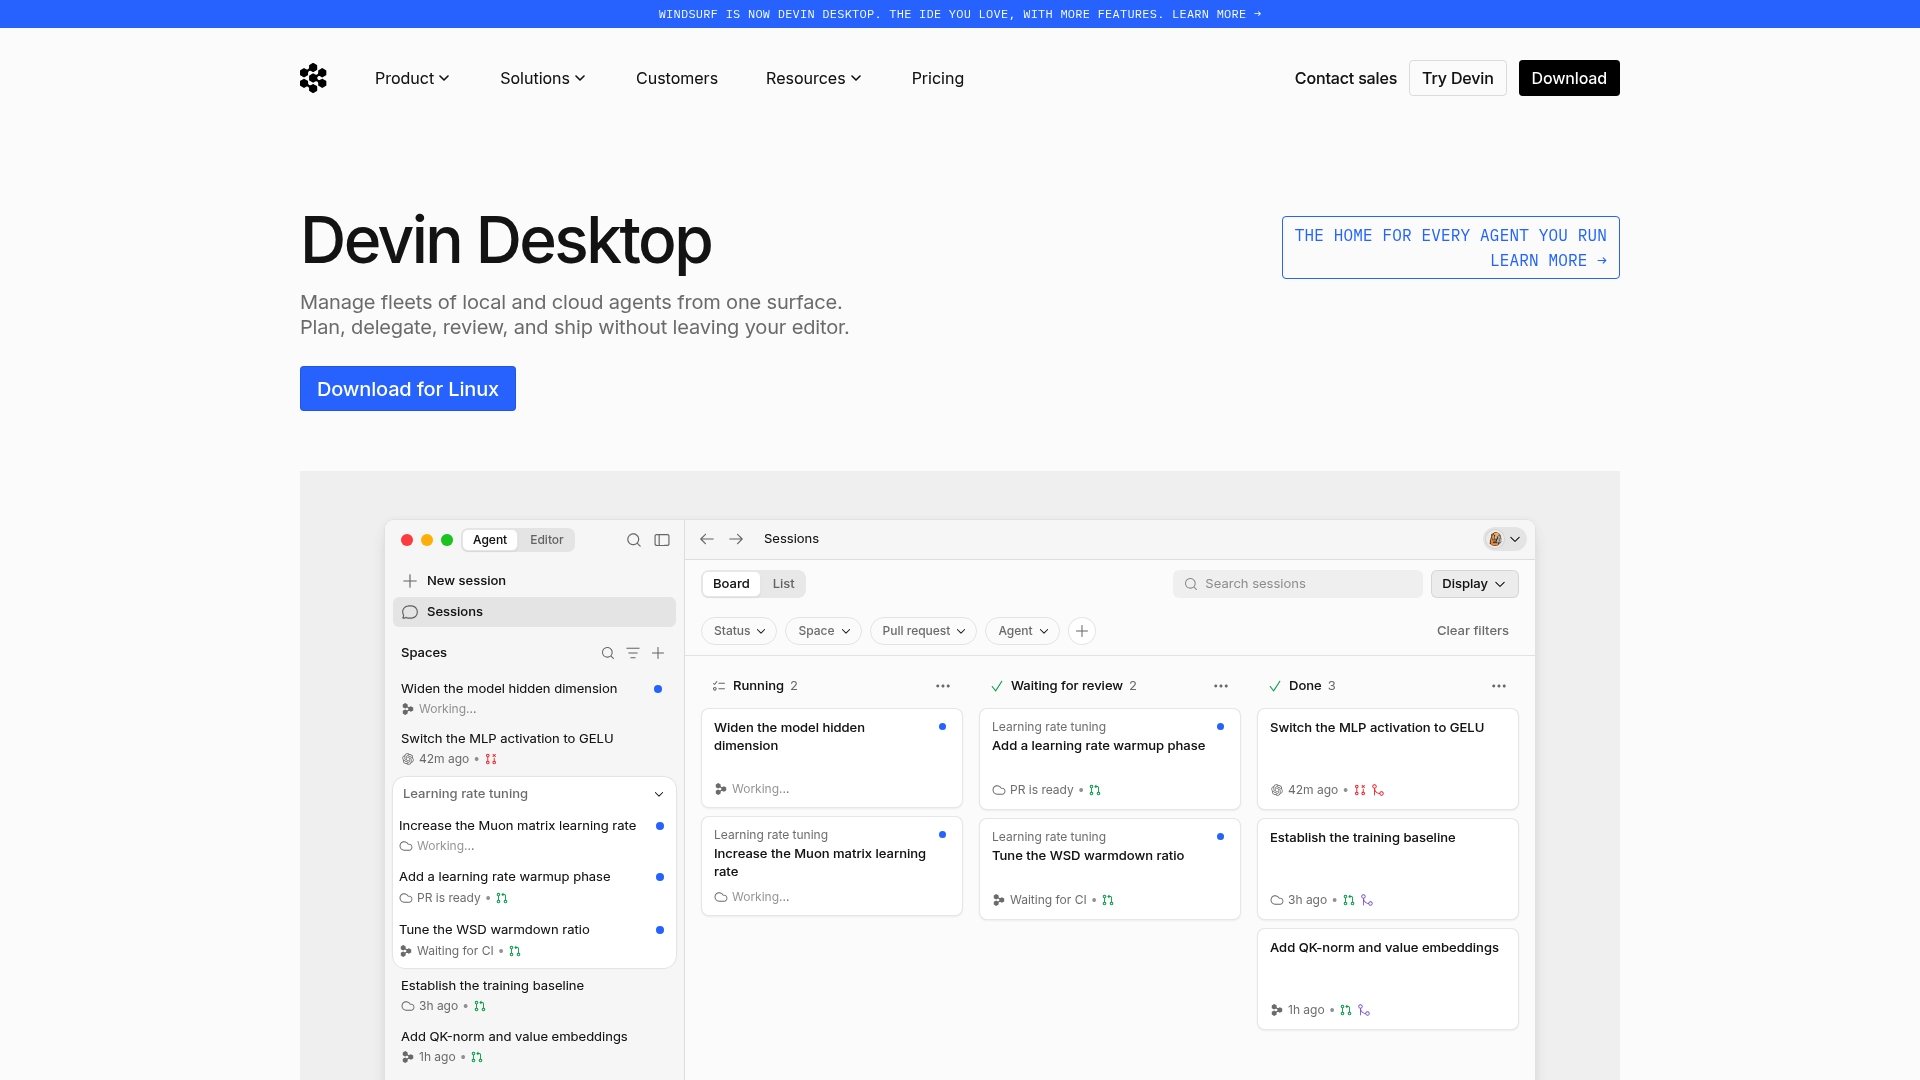
Task: Open the Spaces filter icon
Action: click(x=633, y=653)
